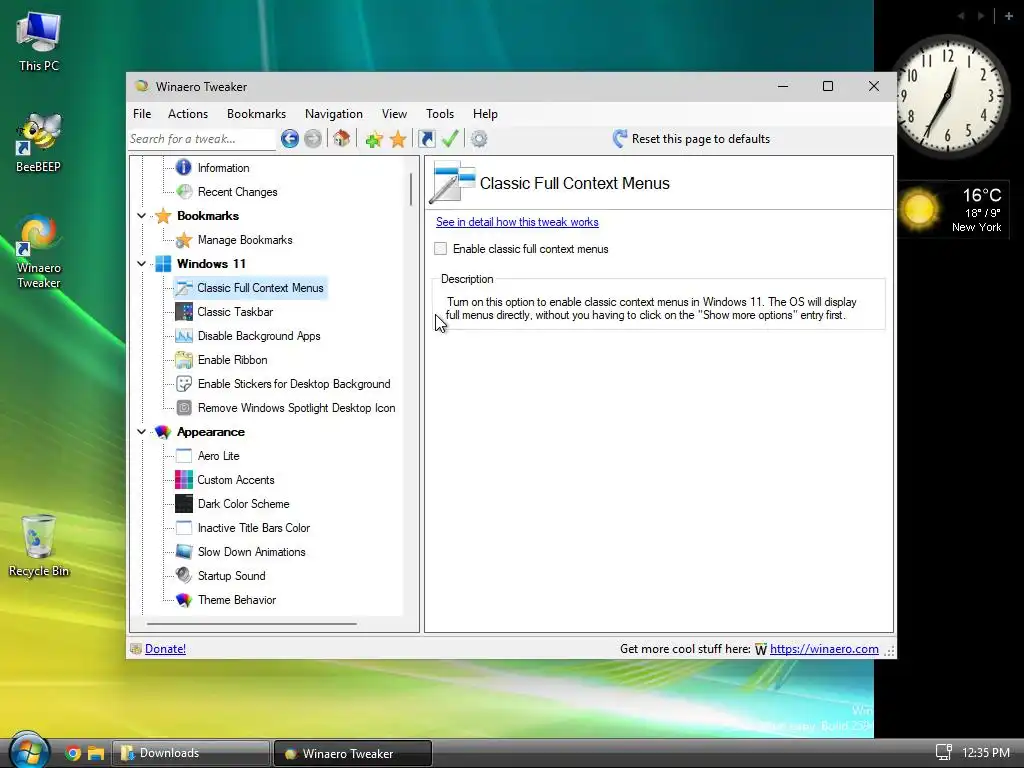
Task: Open the Navigation menu
Action: tap(334, 114)
